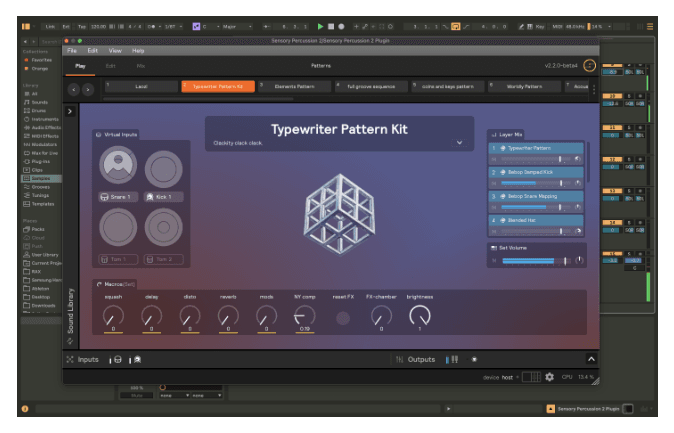674x433 pixels.
Task: Click the Typewriter Pattern layer pan knob
Action: coord(578,160)
